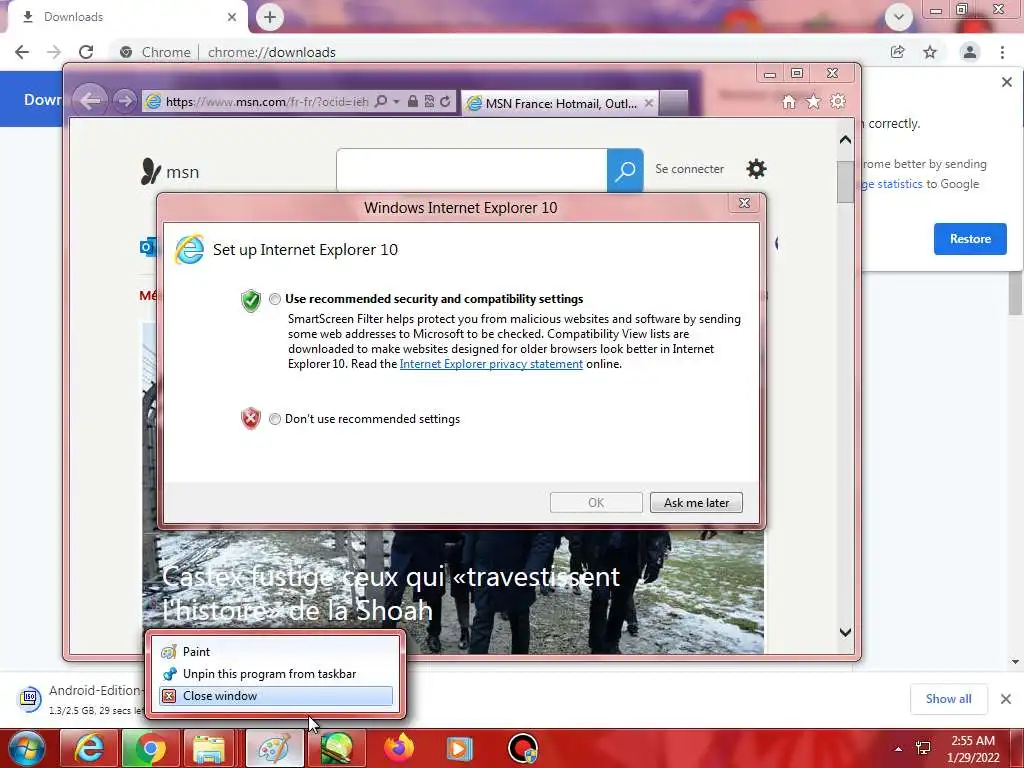Click the Firefox taskbar icon

(x=398, y=748)
